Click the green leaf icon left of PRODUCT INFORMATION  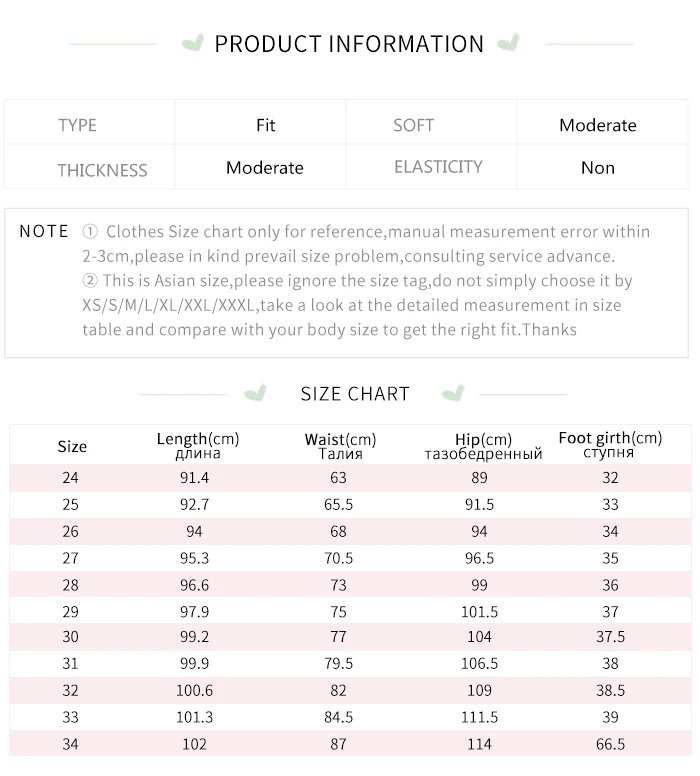click(193, 43)
